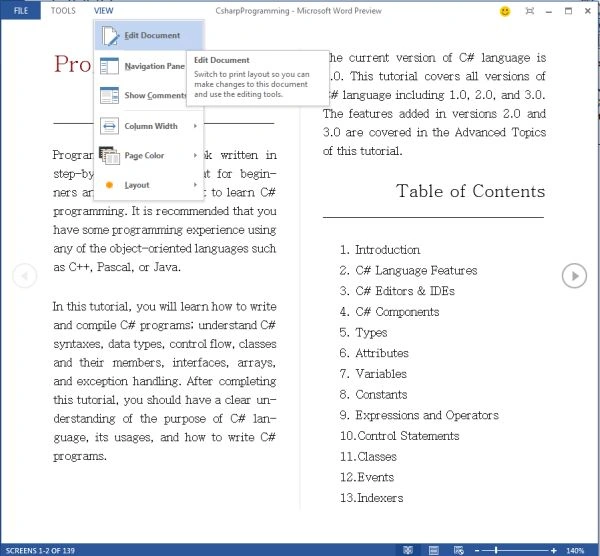The image size is (600, 556).
Task: Maximize the Word window
Action: pos(568,11)
